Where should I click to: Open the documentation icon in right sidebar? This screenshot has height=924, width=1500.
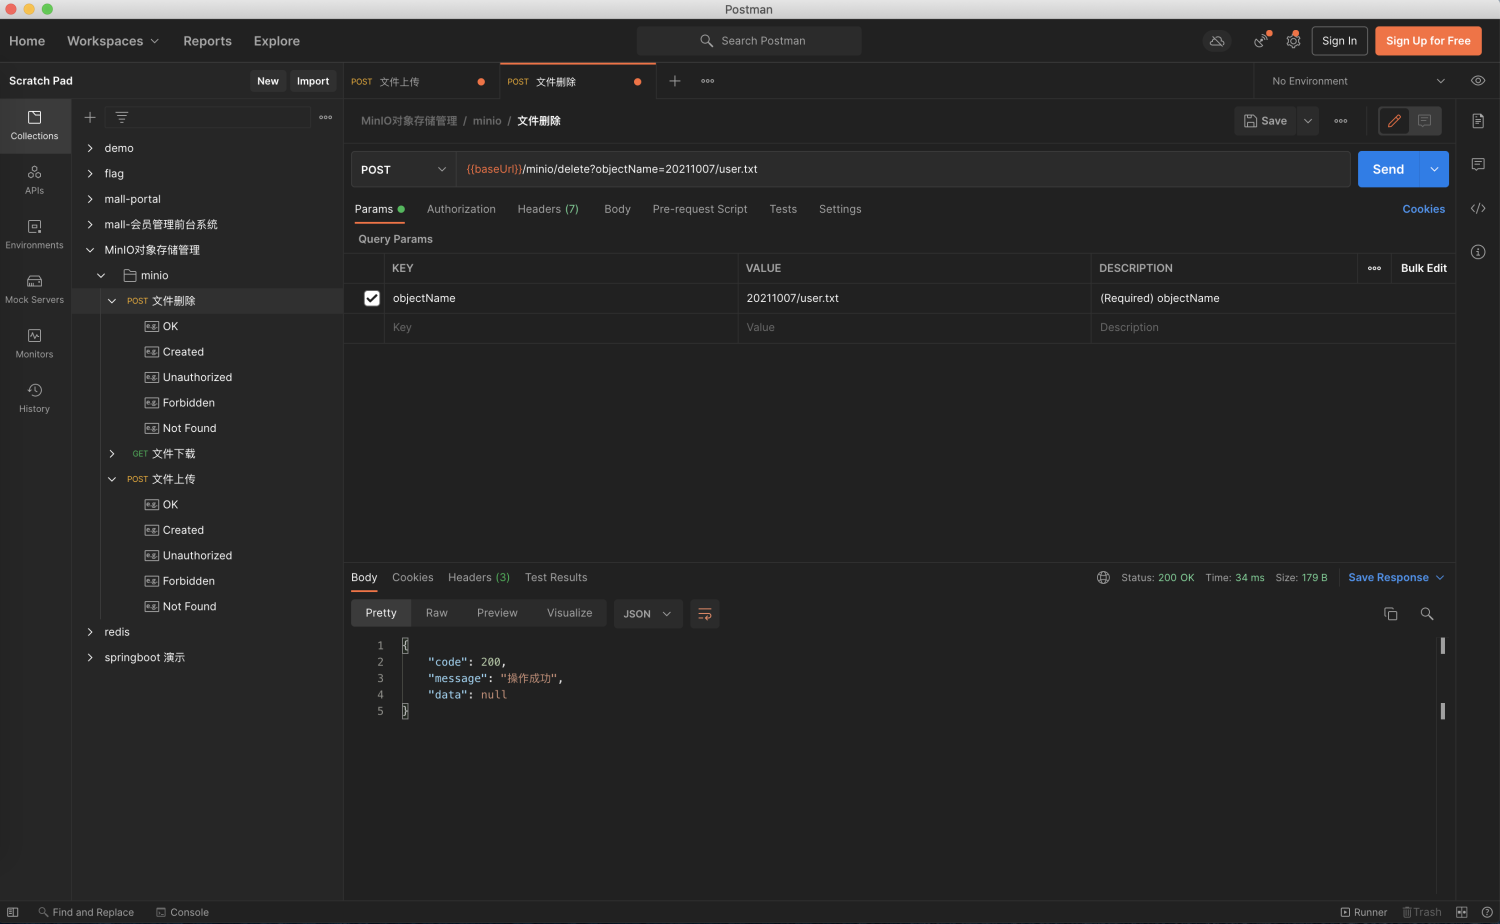1478,121
